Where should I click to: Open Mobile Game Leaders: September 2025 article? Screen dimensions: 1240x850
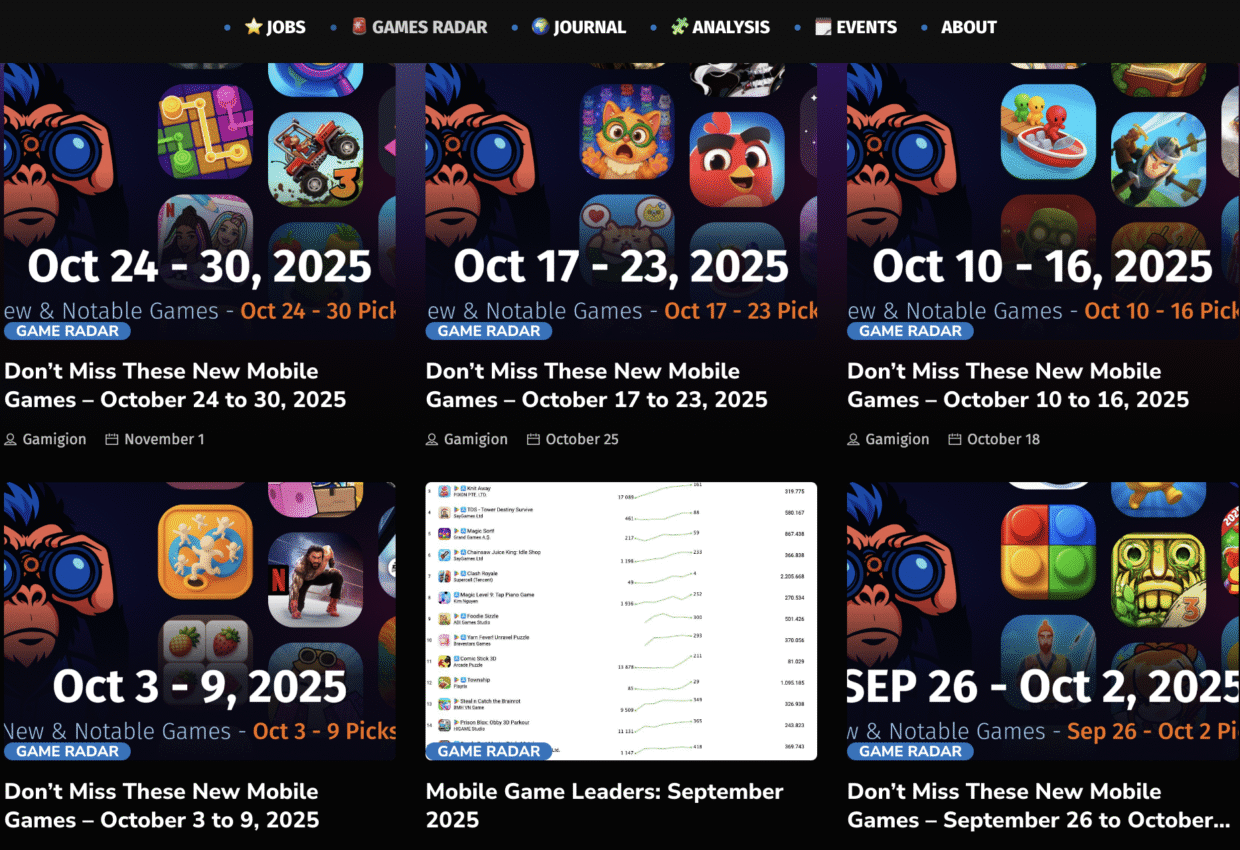pos(605,805)
